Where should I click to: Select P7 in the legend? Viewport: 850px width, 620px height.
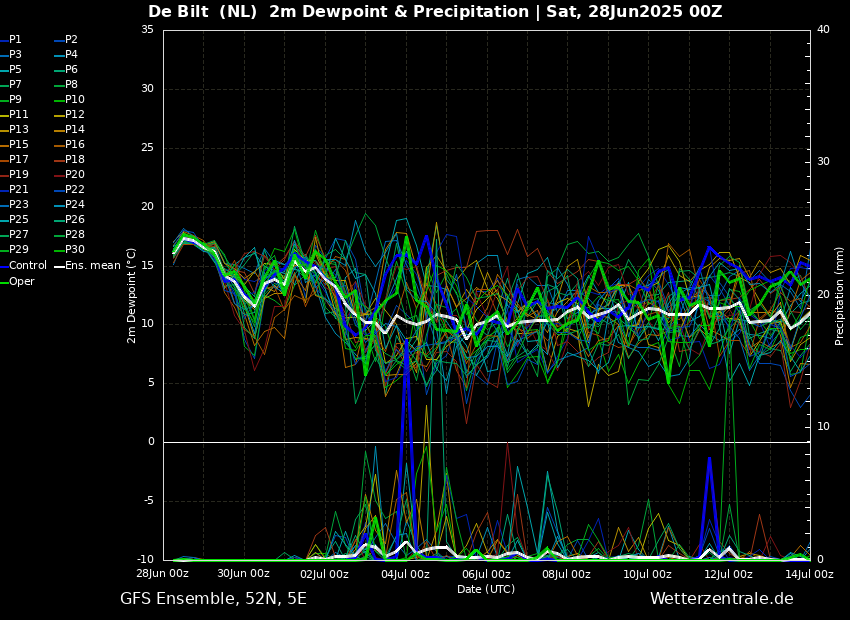coord(11,85)
